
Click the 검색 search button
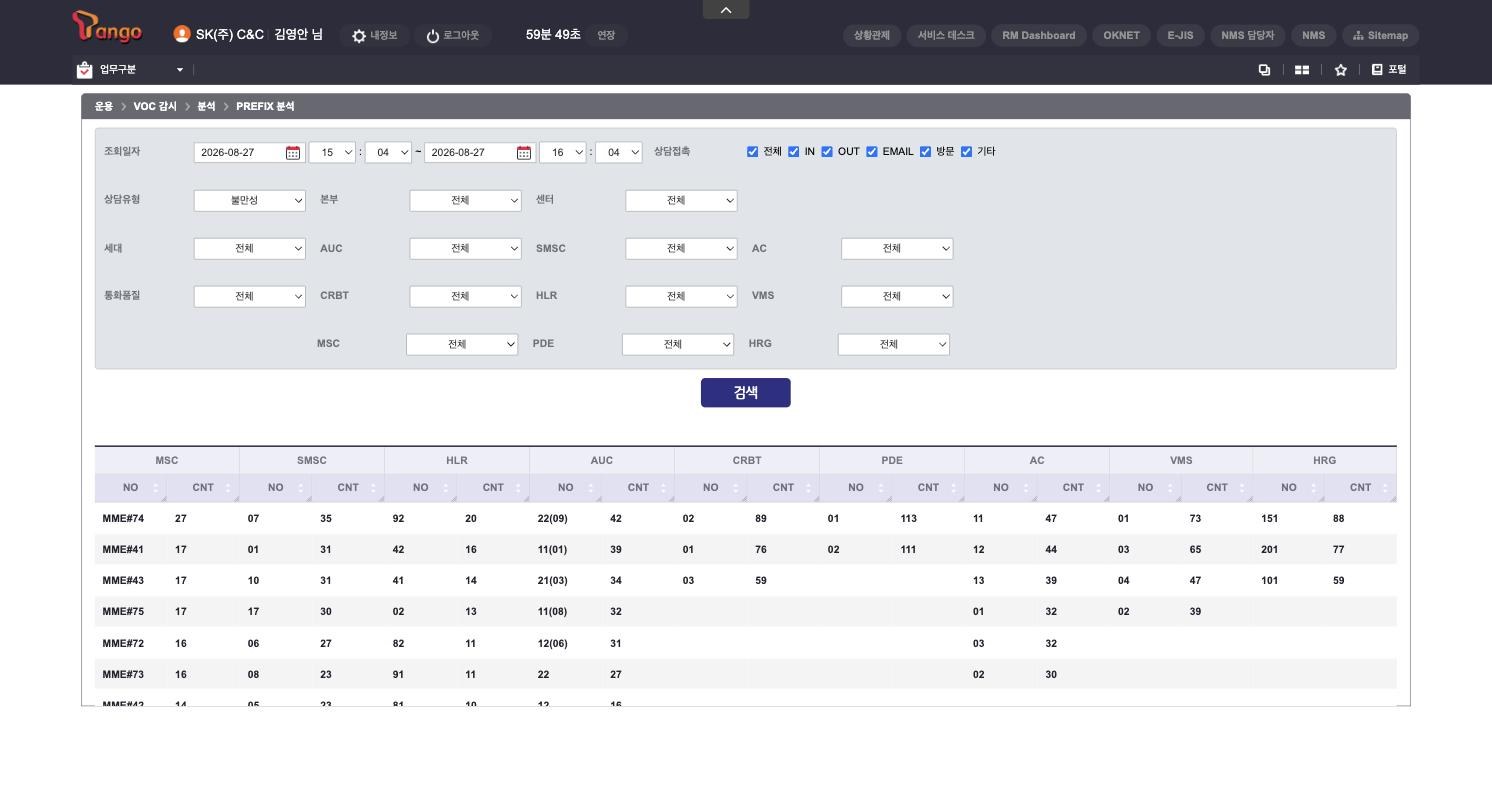[746, 393]
